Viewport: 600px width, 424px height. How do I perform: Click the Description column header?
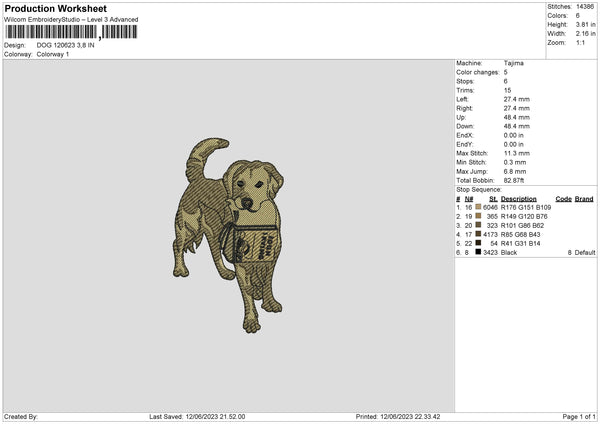(x=519, y=199)
